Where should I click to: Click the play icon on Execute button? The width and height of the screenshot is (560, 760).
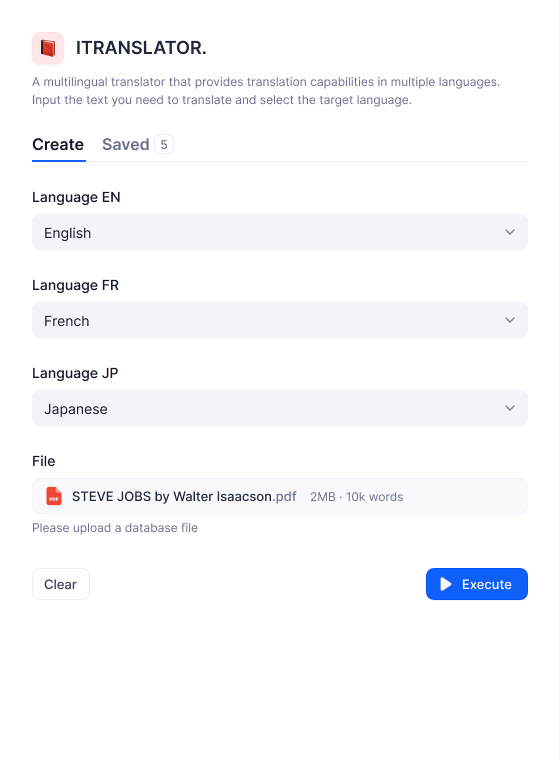pyautogui.click(x=446, y=584)
